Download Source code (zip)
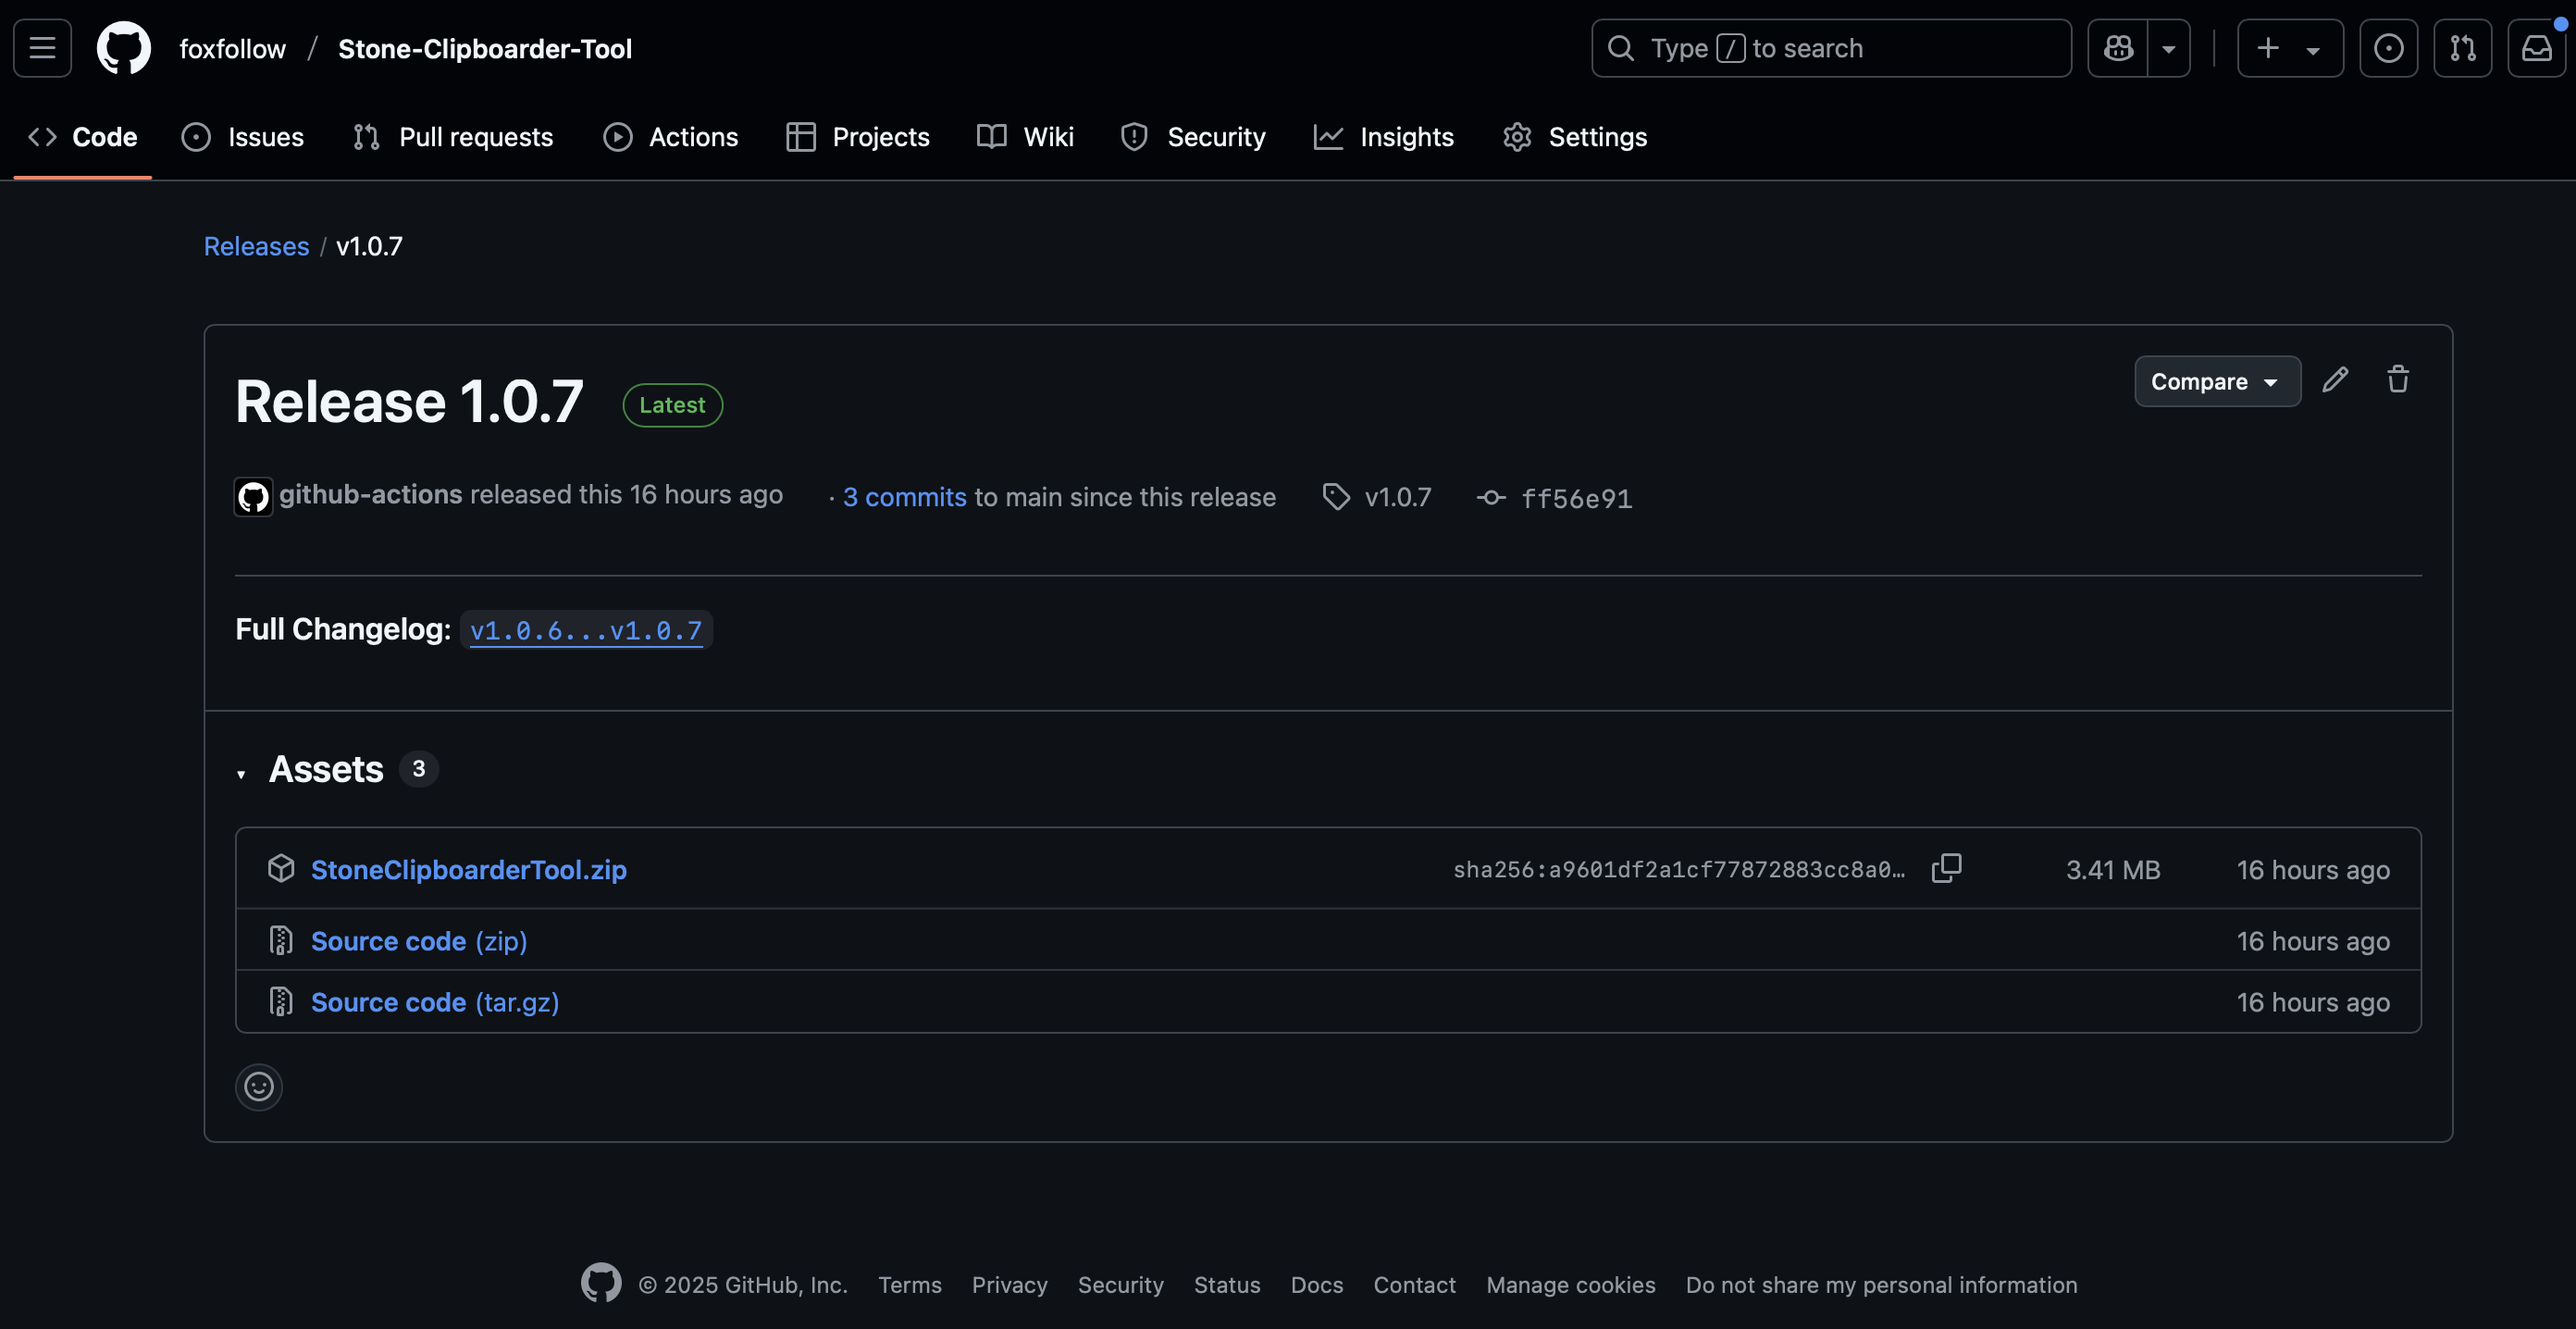2576x1329 pixels. point(419,941)
